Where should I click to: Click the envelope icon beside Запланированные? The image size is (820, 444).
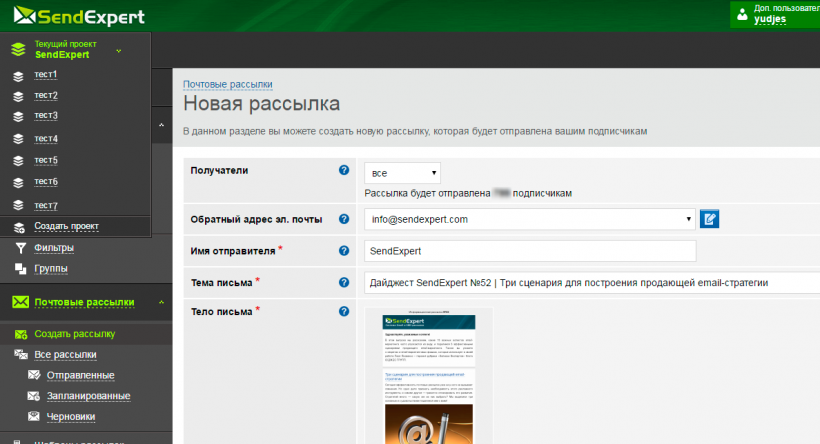[34, 396]
